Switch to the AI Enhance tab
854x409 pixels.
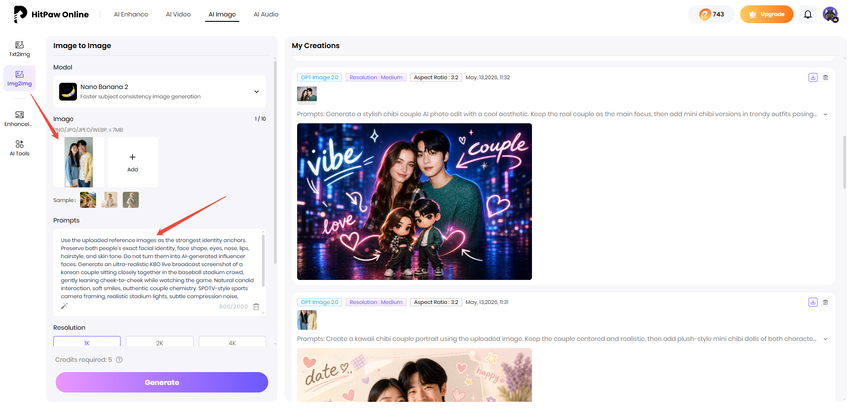click(x=131, y=15)
